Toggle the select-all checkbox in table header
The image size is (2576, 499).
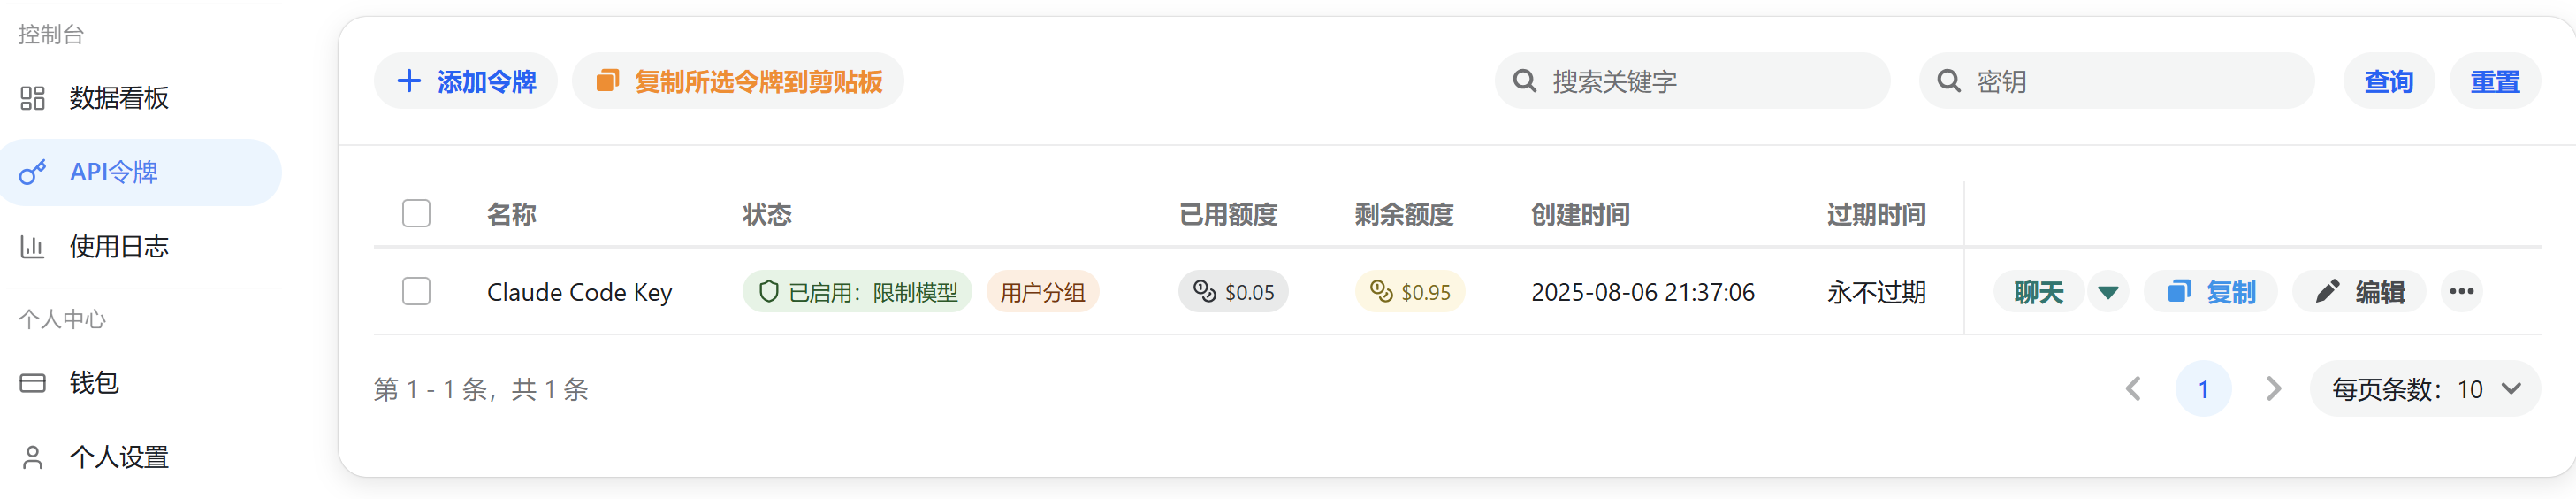pos(416,214)
